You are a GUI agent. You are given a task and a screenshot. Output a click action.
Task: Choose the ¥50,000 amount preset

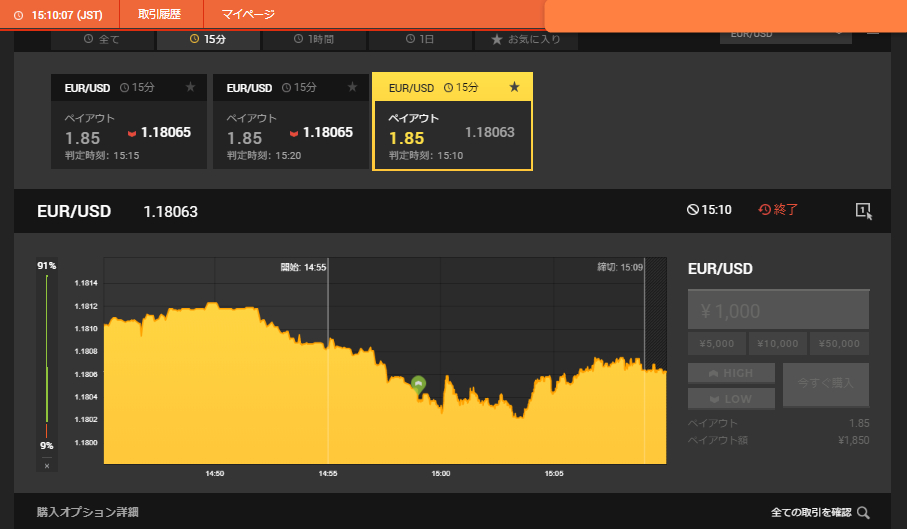pos(839,343)
